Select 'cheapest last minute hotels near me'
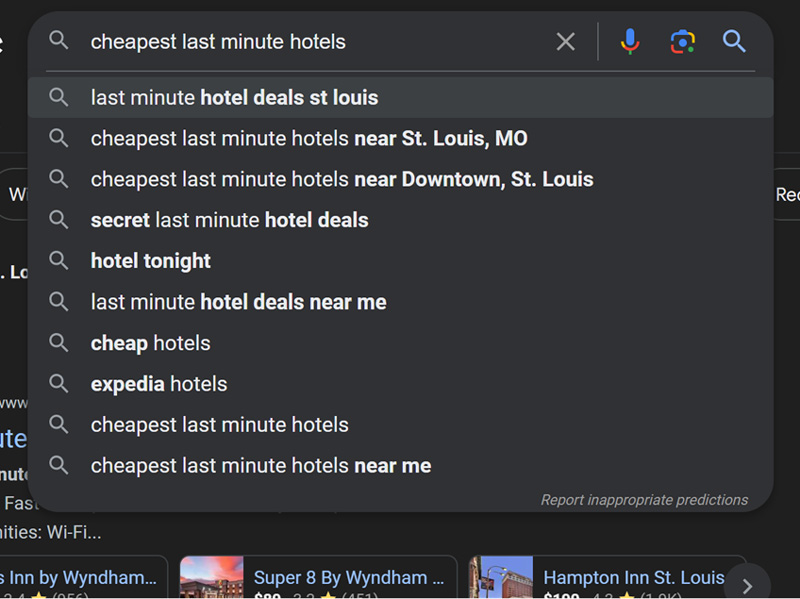The height and width of the screenshot is (599, 800). (261, 466)
